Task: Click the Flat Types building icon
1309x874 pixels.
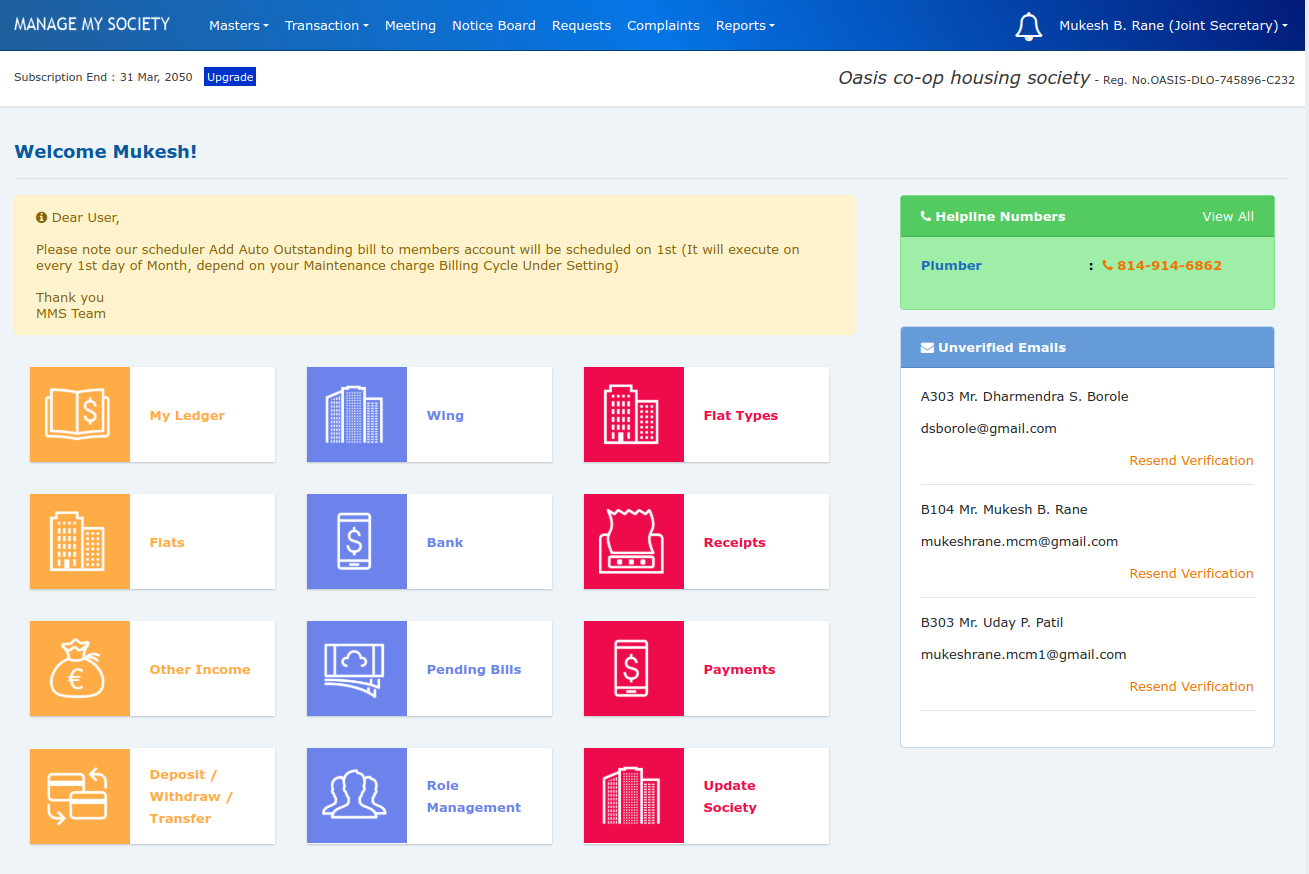Action: point(634,414)
